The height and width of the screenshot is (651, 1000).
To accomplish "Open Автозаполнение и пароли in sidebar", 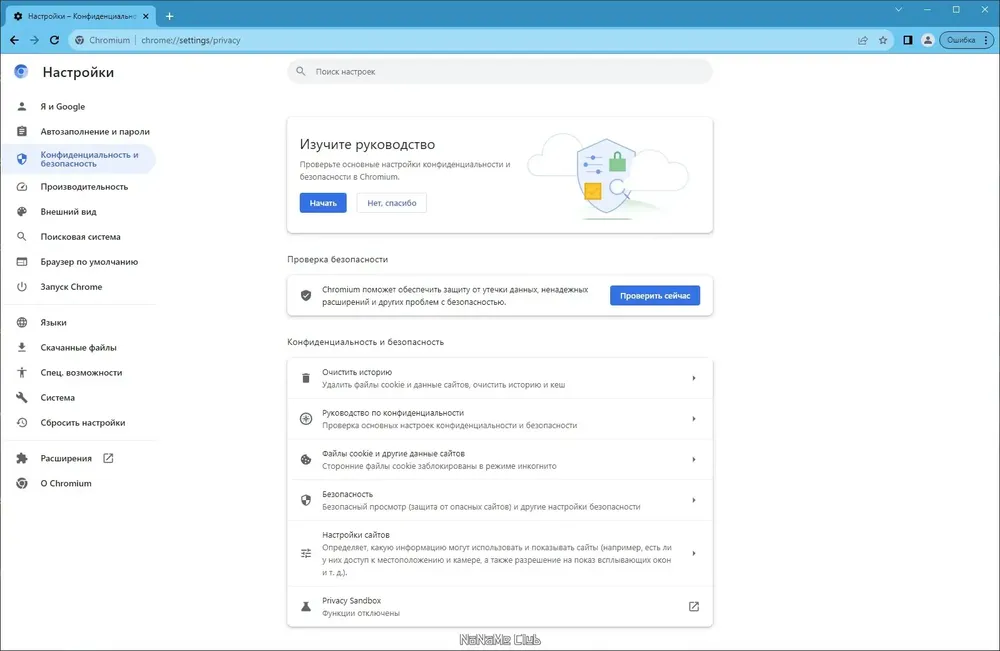I will click(x=95, y=132).
